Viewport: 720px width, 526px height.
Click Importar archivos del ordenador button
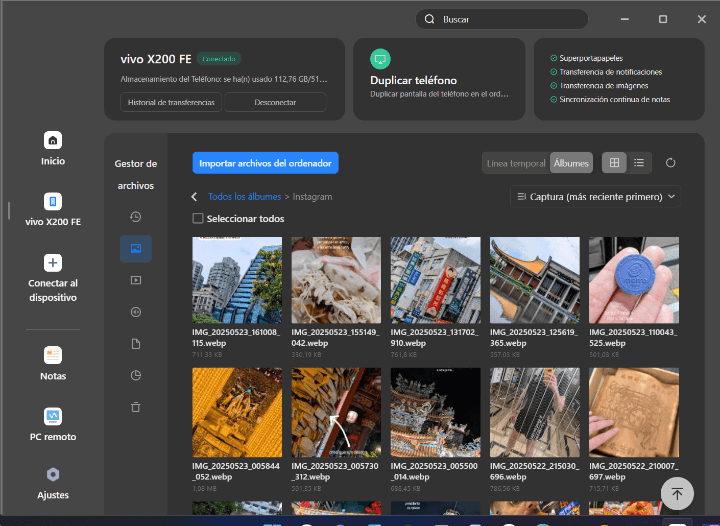(265, 163)
